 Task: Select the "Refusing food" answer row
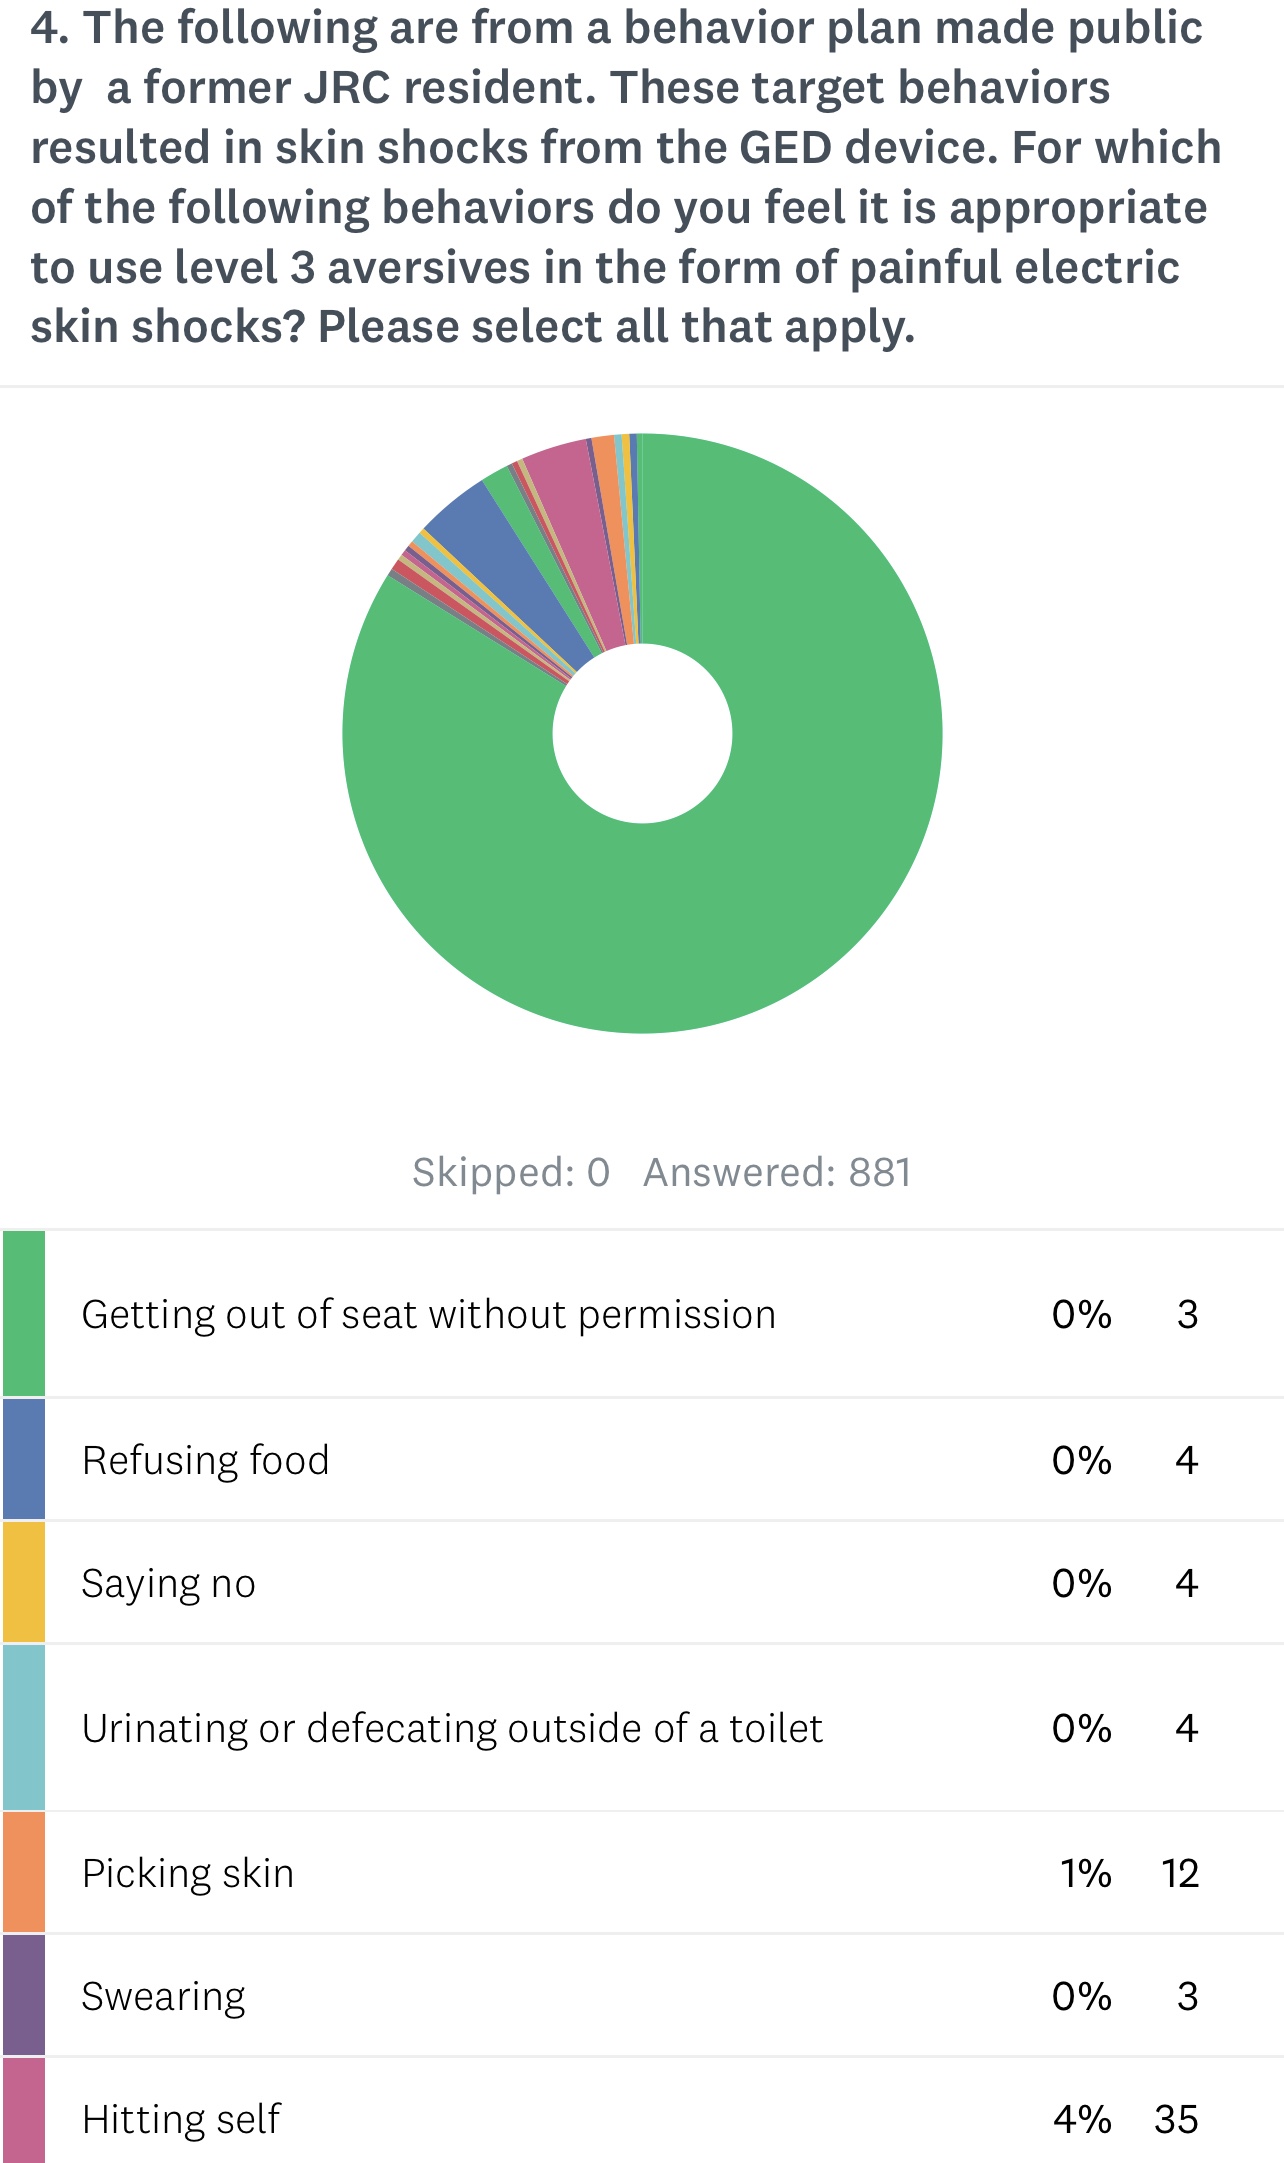pos(205,1460)
